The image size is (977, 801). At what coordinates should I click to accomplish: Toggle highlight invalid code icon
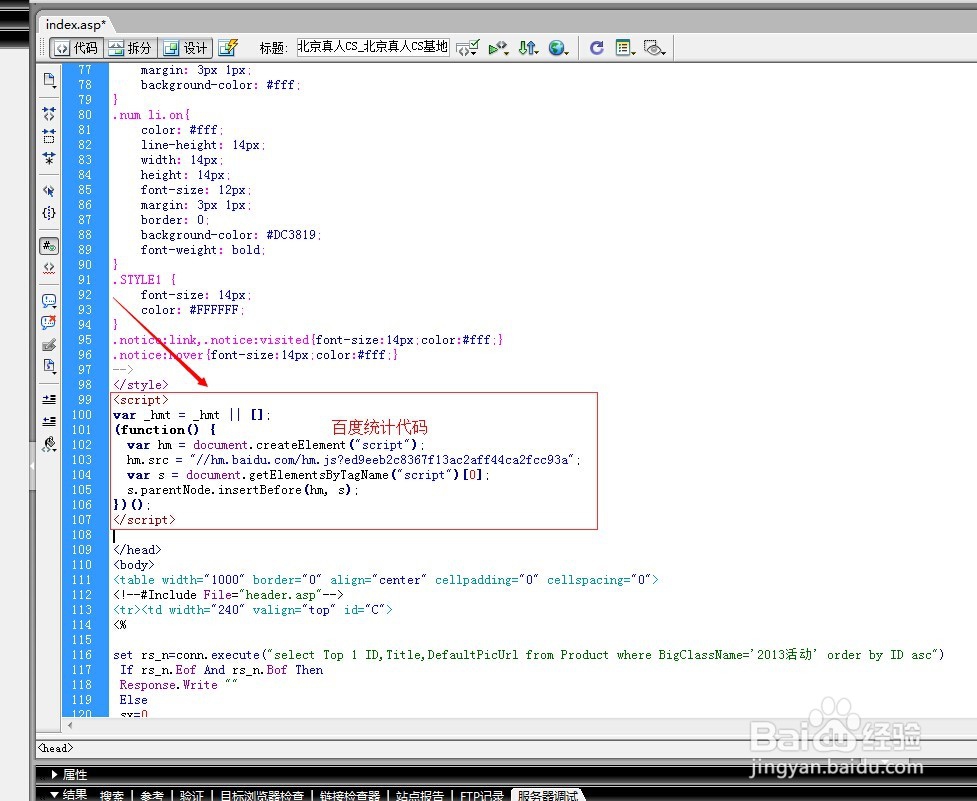coord(49,268)
